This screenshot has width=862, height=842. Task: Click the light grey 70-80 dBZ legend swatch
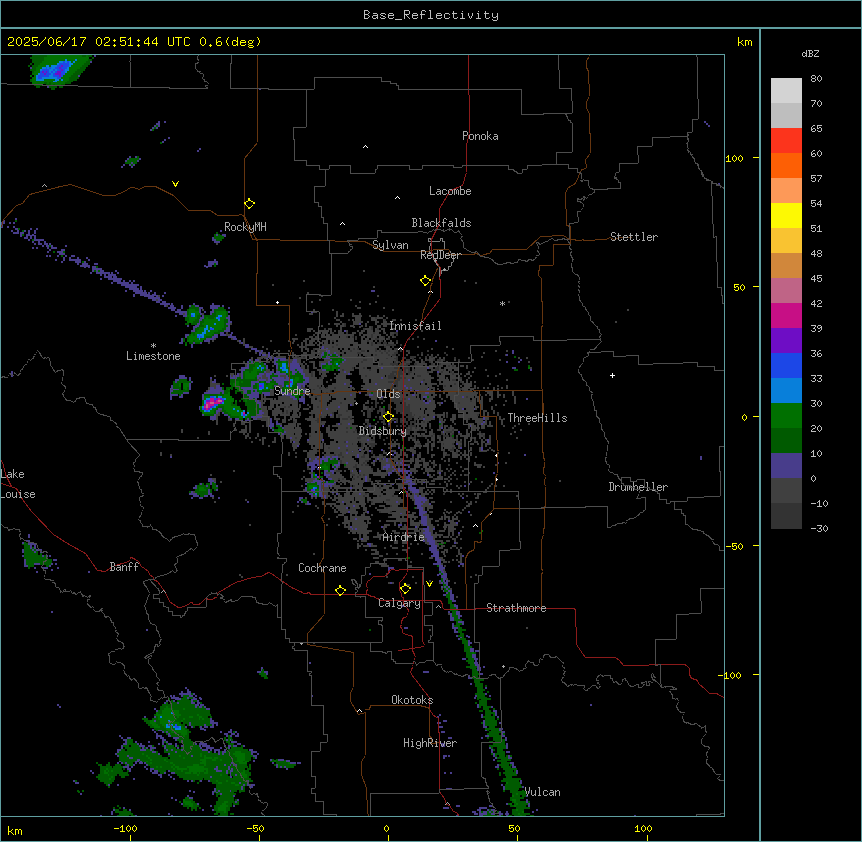786,91
